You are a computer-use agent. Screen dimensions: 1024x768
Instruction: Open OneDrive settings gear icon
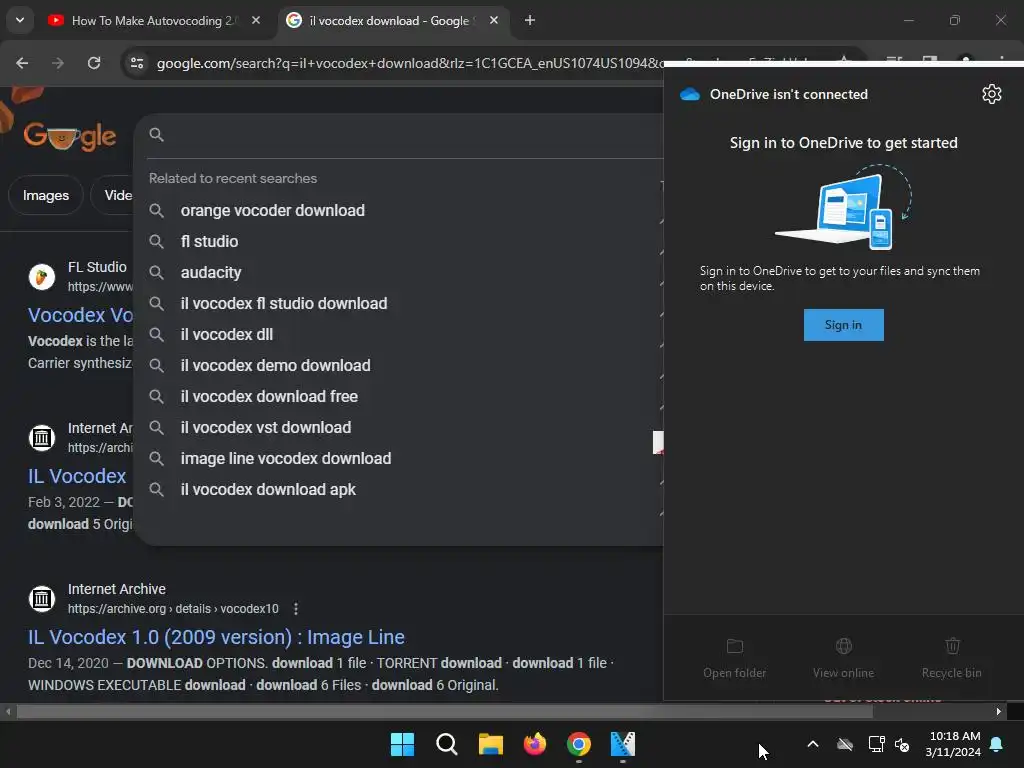tap(991, 94)
